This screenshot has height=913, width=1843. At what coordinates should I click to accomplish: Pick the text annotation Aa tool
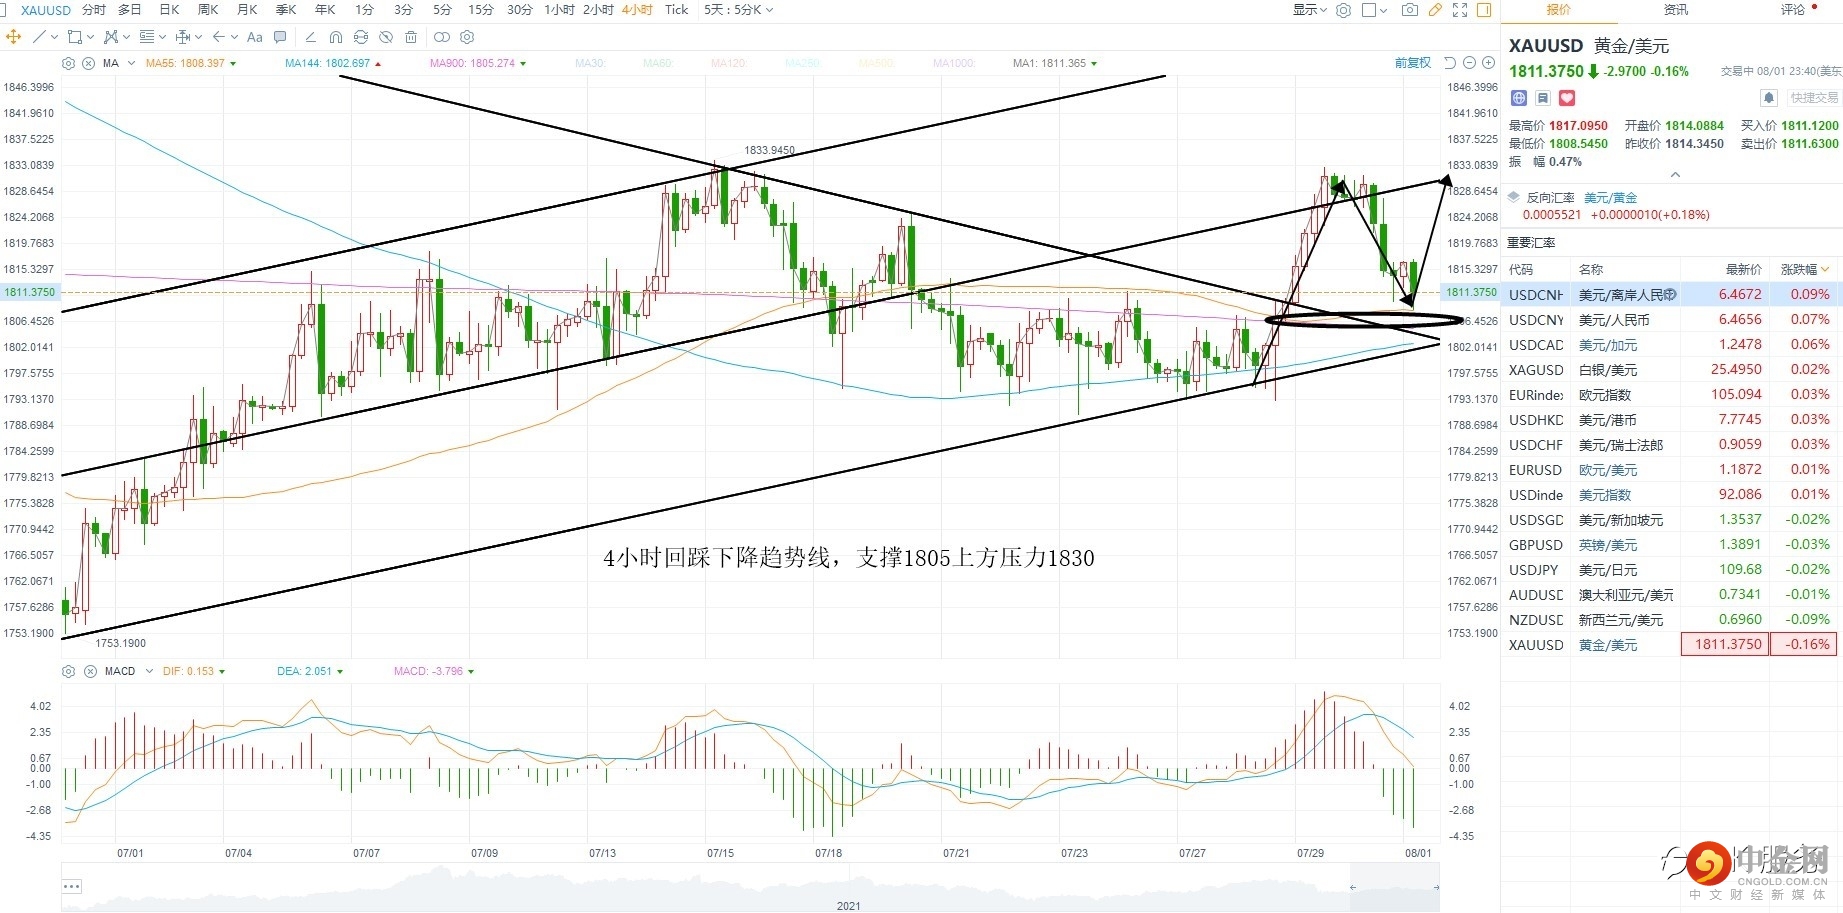[x=254, y=37]
